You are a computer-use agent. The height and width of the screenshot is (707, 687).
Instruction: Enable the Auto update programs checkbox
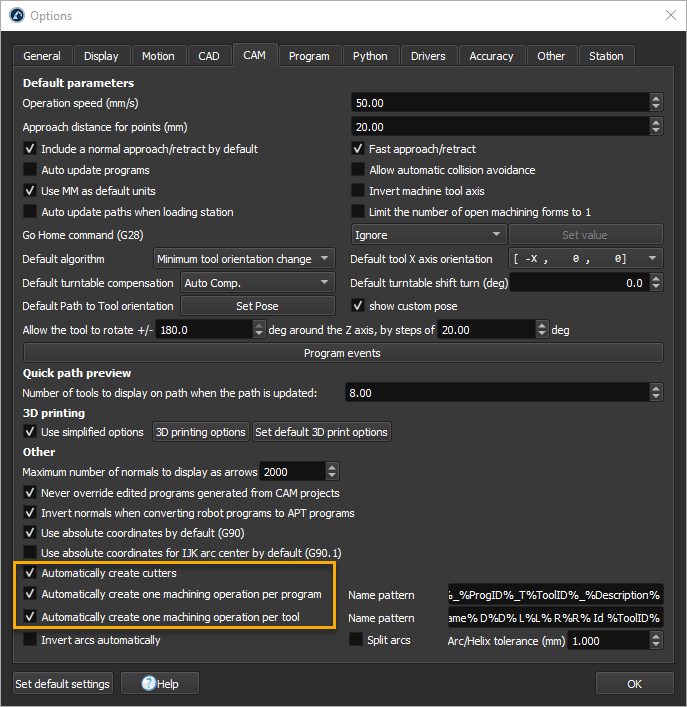pyautogui.click(x=31, y=170)
